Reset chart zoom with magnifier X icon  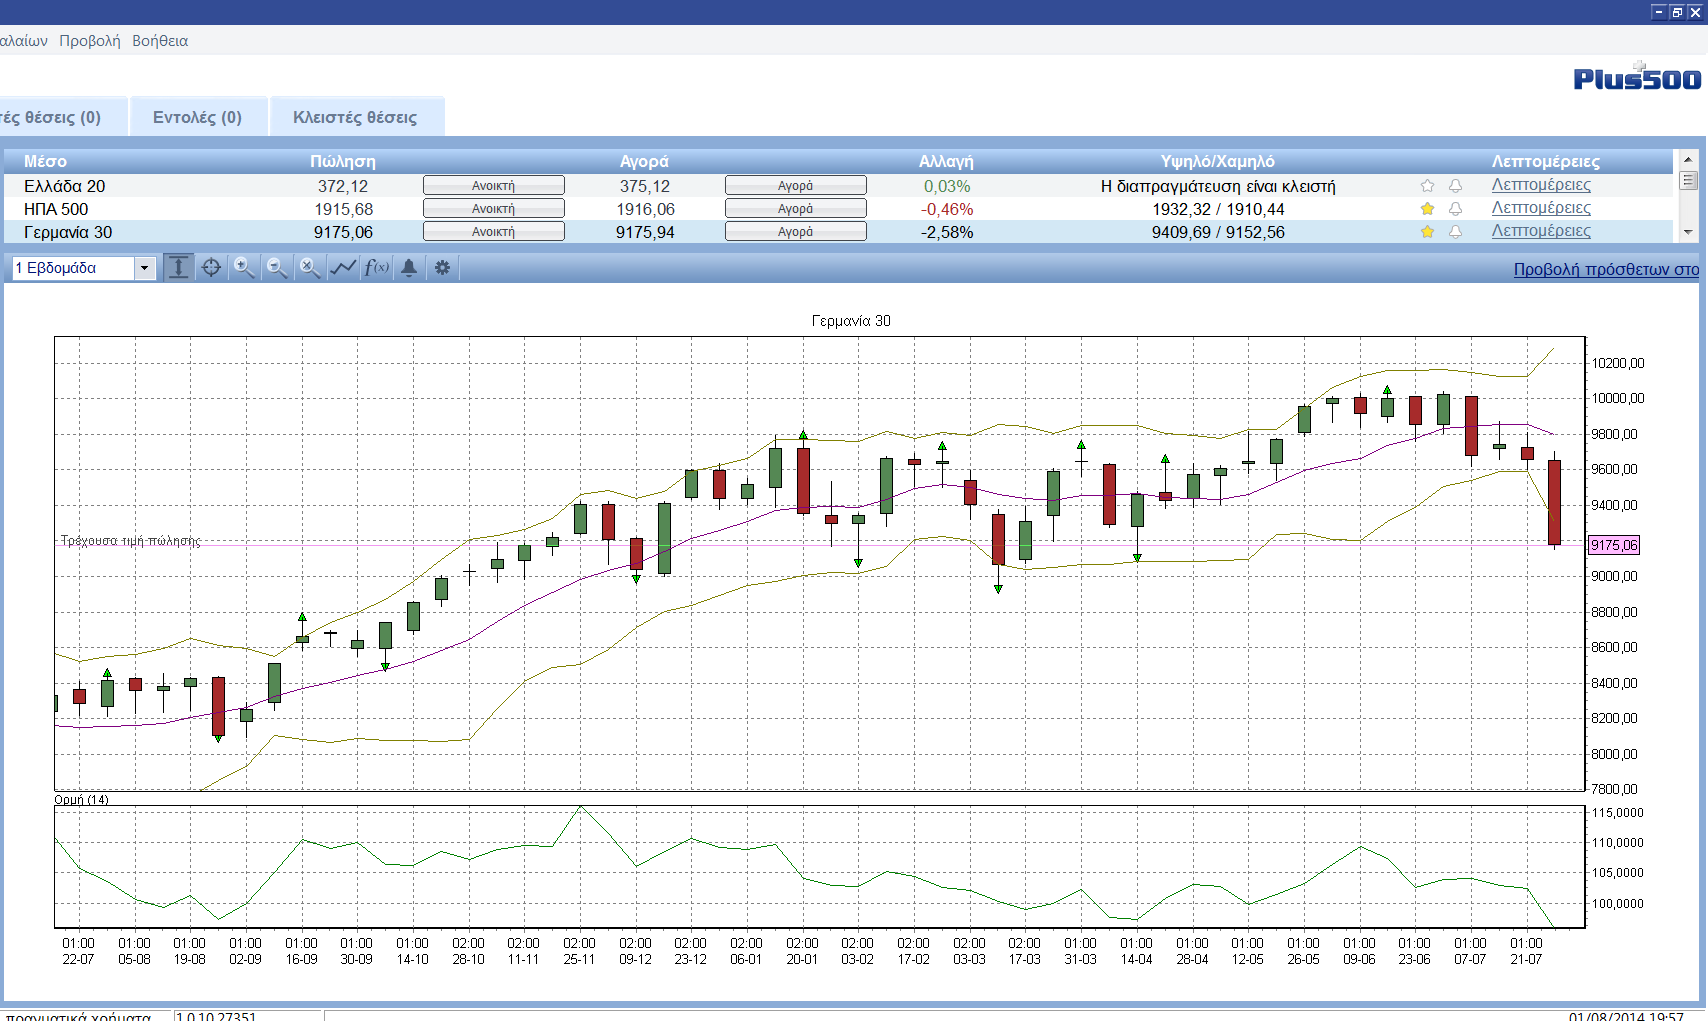click(x=310, y=268)
